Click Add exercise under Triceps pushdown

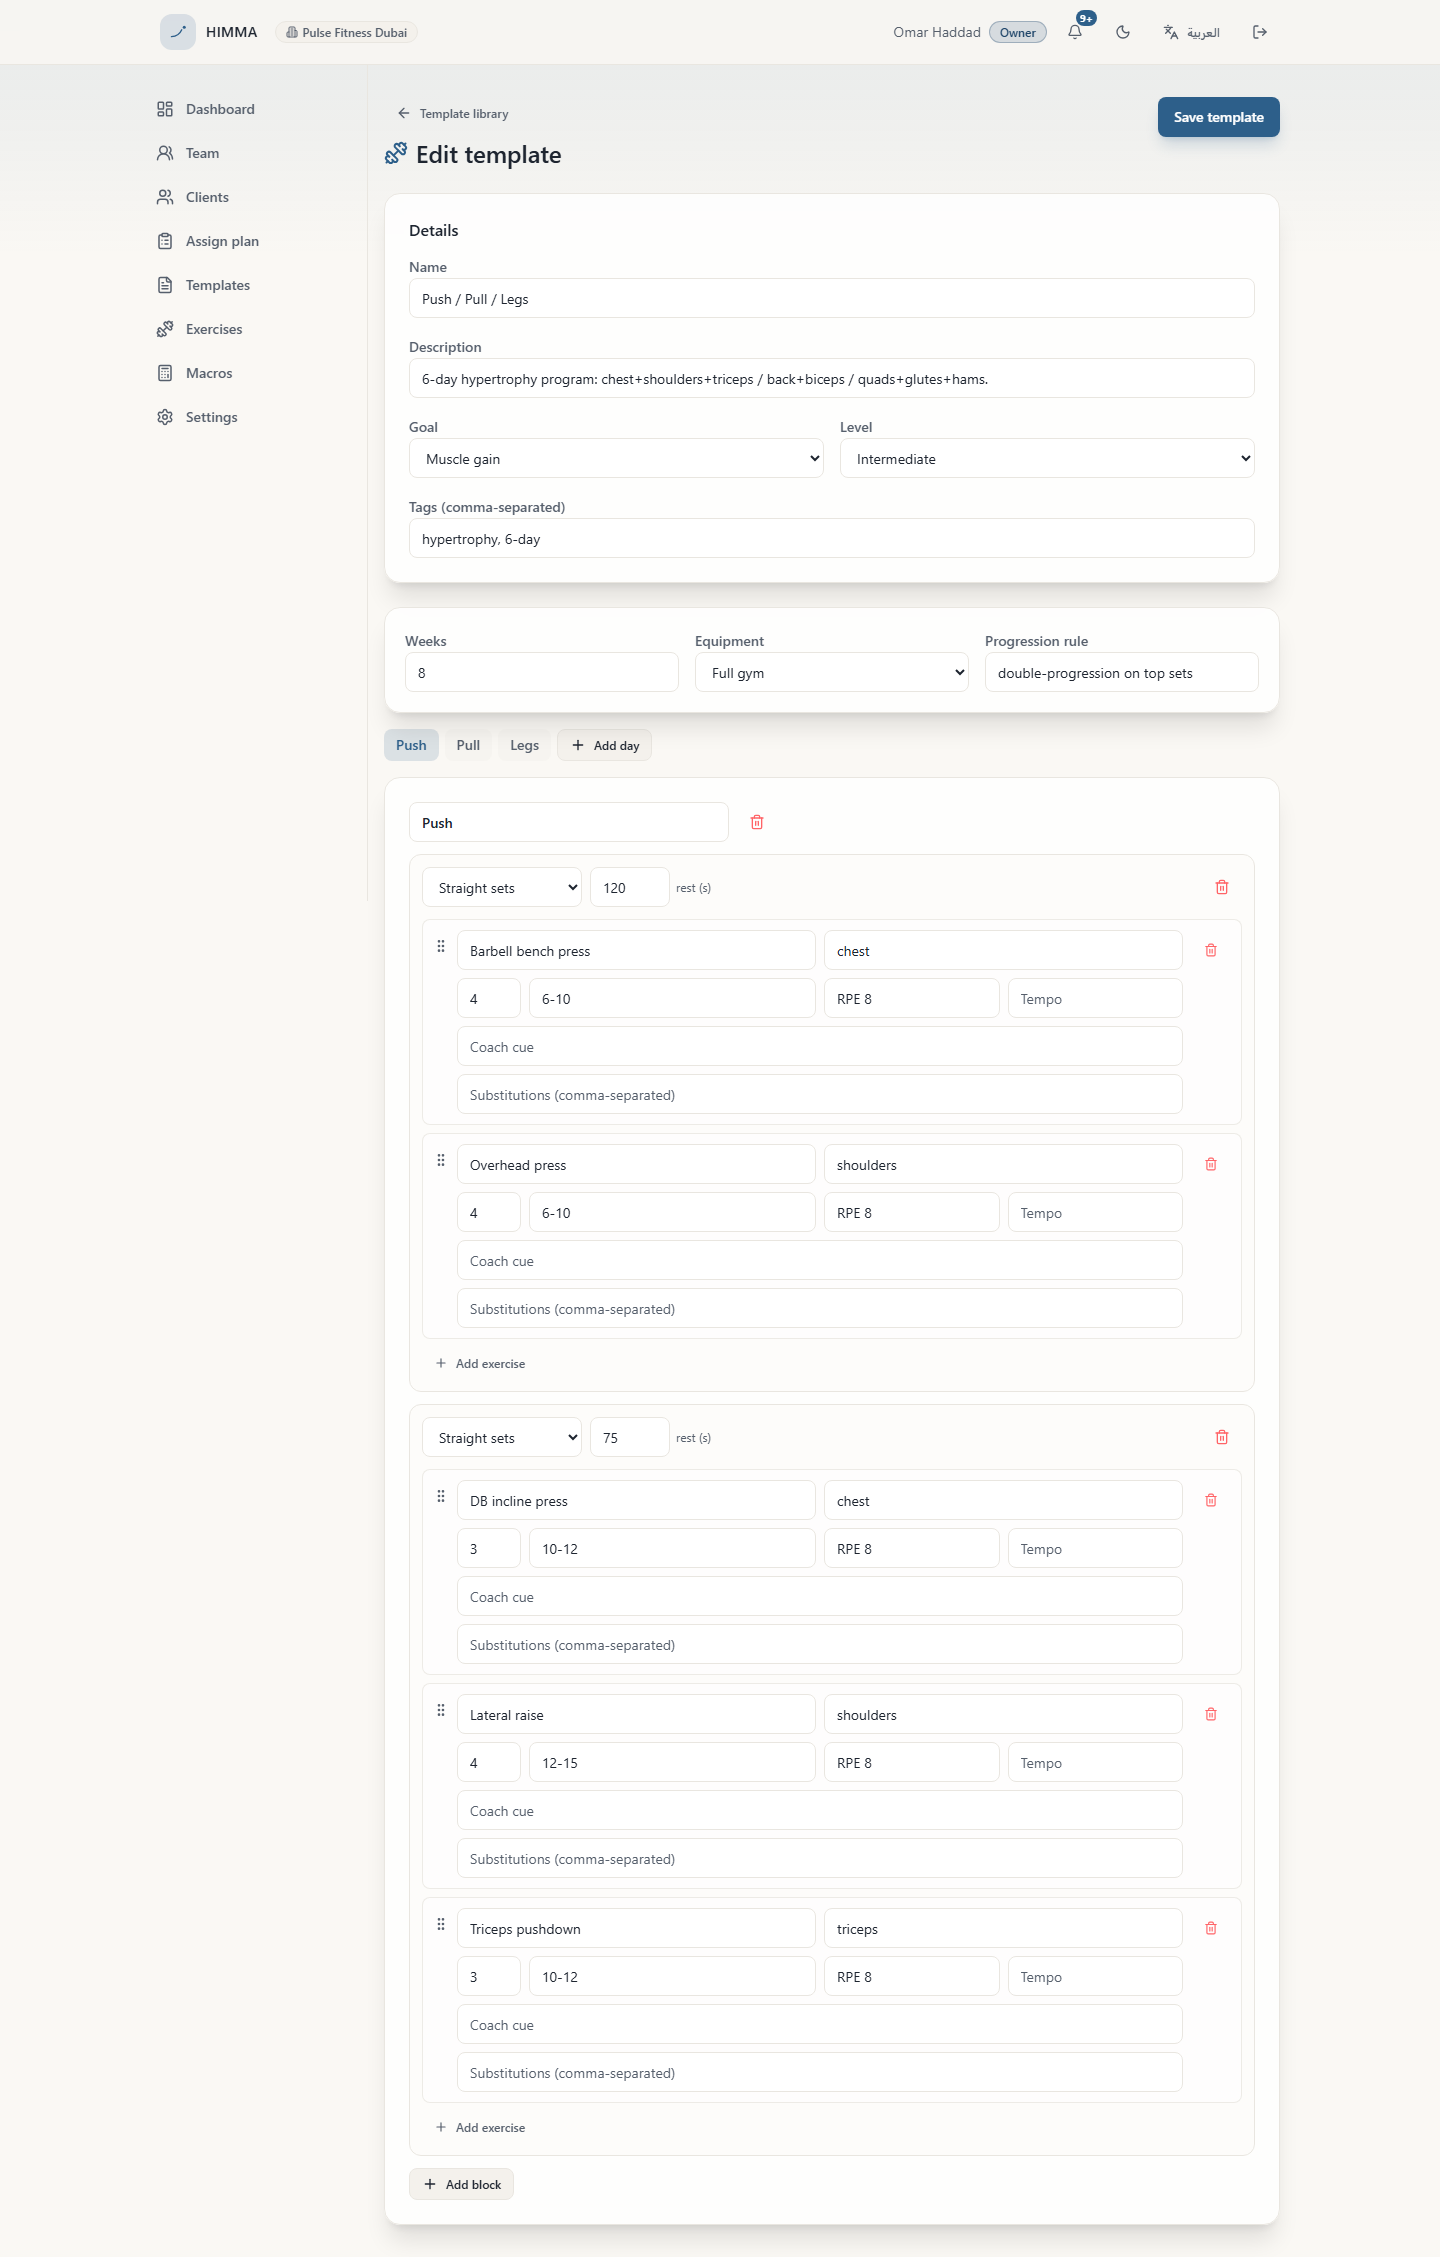tap(480, 2127)
